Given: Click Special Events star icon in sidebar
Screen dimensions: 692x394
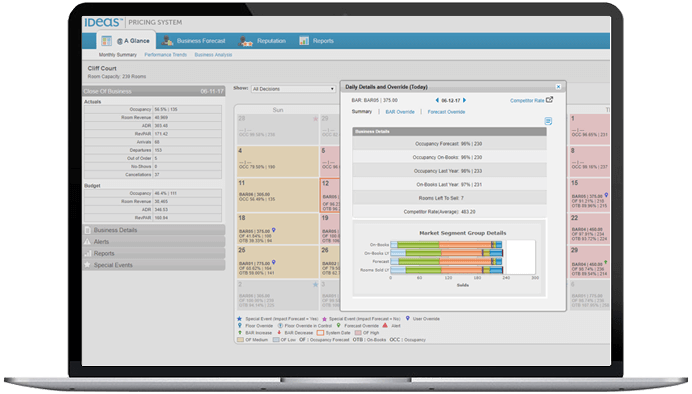Looking at the screenshot, I should pos(87,265).
